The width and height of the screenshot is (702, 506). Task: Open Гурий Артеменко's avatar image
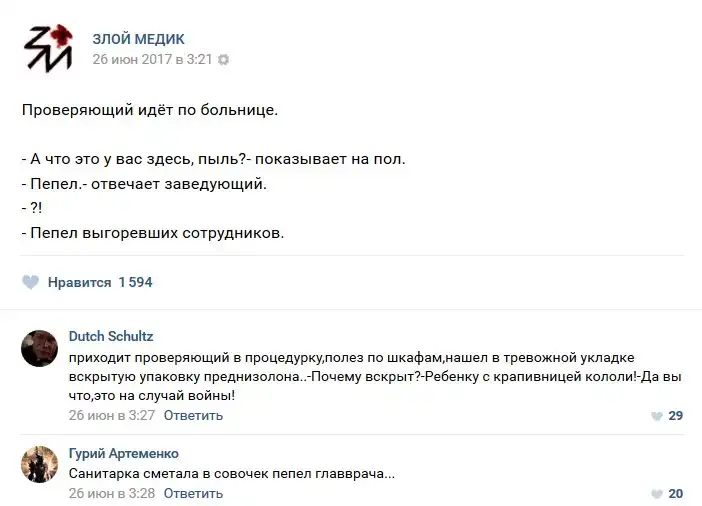(40, 464)
